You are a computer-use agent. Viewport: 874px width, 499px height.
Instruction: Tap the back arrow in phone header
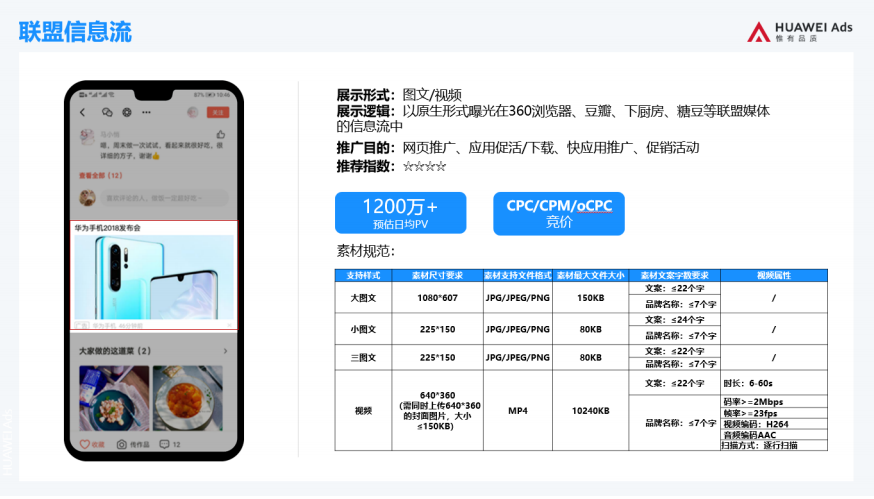click(82, 112)
